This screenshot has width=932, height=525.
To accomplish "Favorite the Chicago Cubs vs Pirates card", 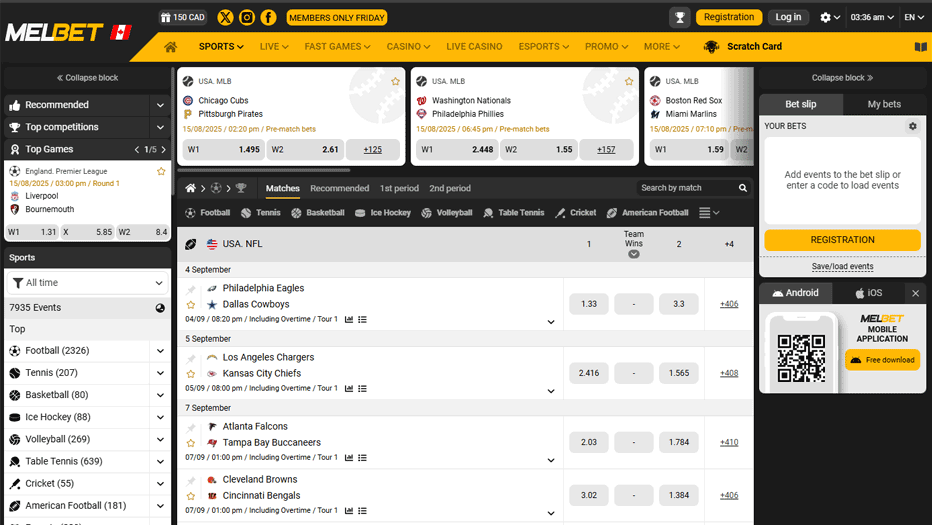I will coord(395,81).
